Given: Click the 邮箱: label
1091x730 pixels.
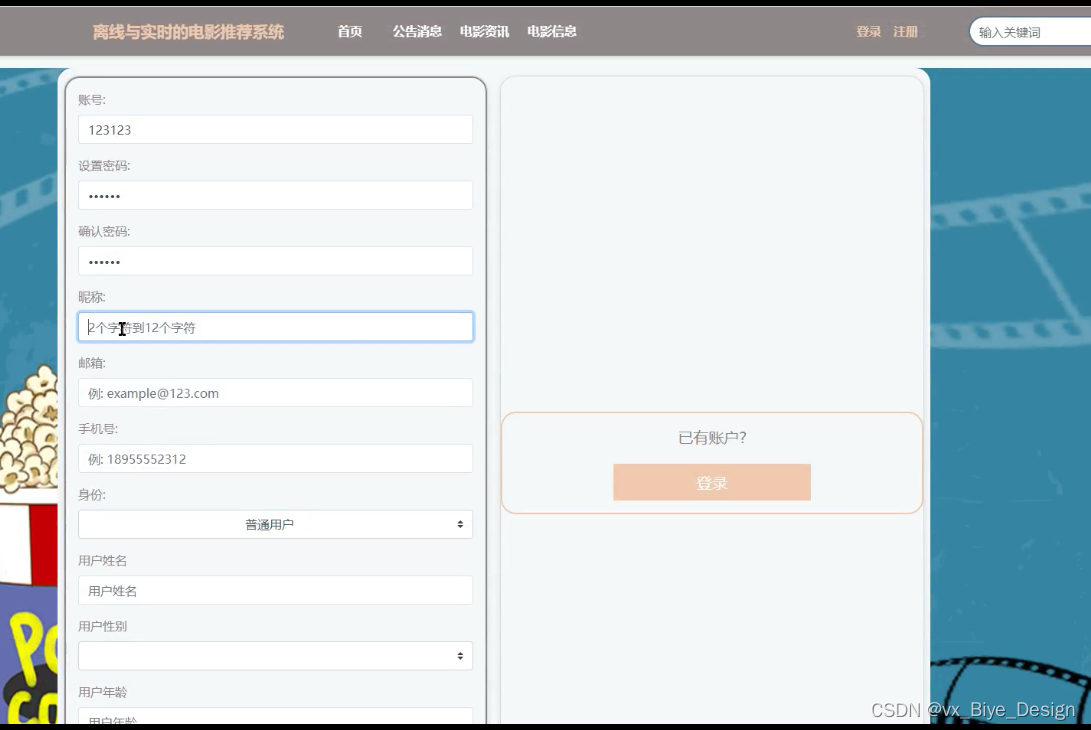Looking at the screenshot, I should click(92, 363).
